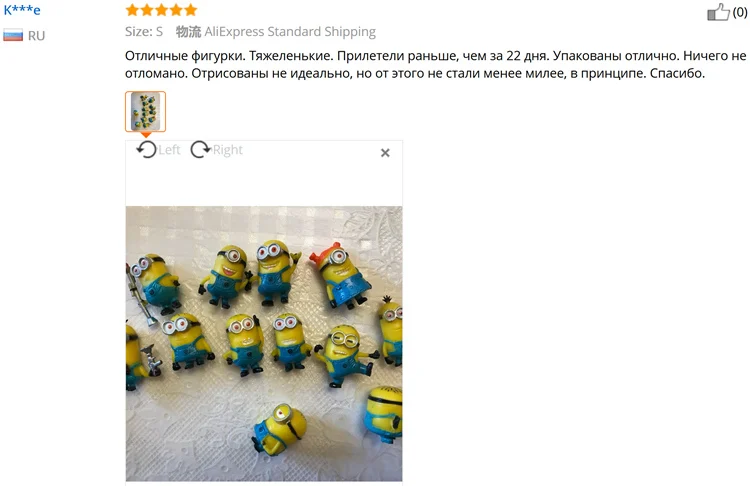Image resolution: width=750 pixels, height=486 pixels.
Task: Click the helpful vote count (0)
Action: pyautogui.click(x=739, y=12)
